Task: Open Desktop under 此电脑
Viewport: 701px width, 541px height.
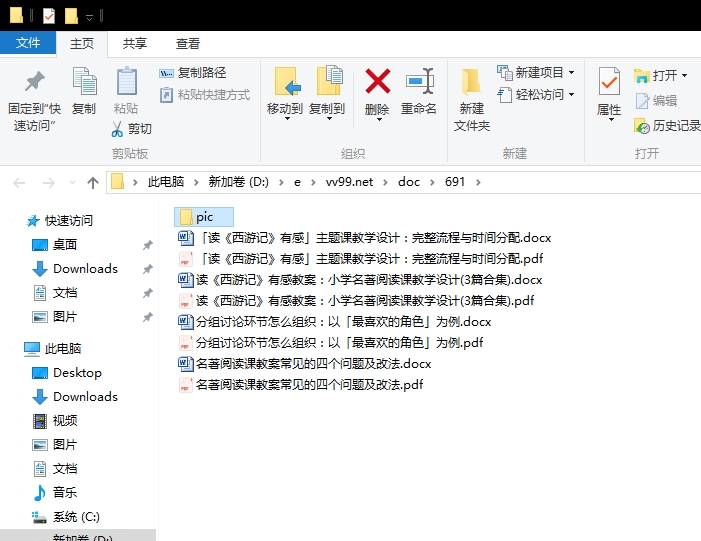Action: click(67, 373)
